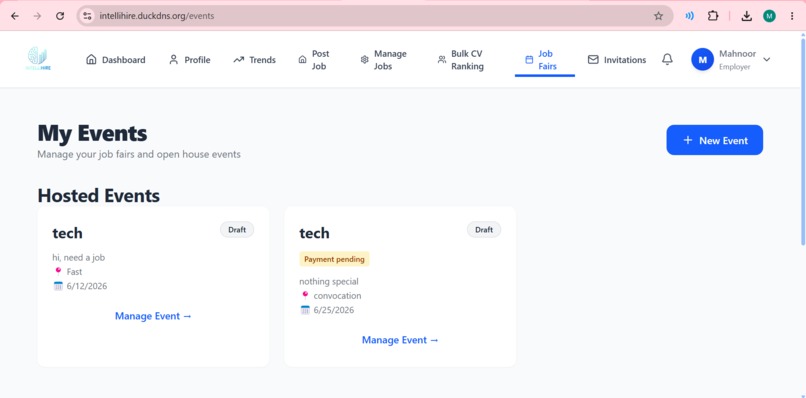Click the Invitations envelope icon
The width and height of the screenshot is (806, 398).
coord(593,60)
